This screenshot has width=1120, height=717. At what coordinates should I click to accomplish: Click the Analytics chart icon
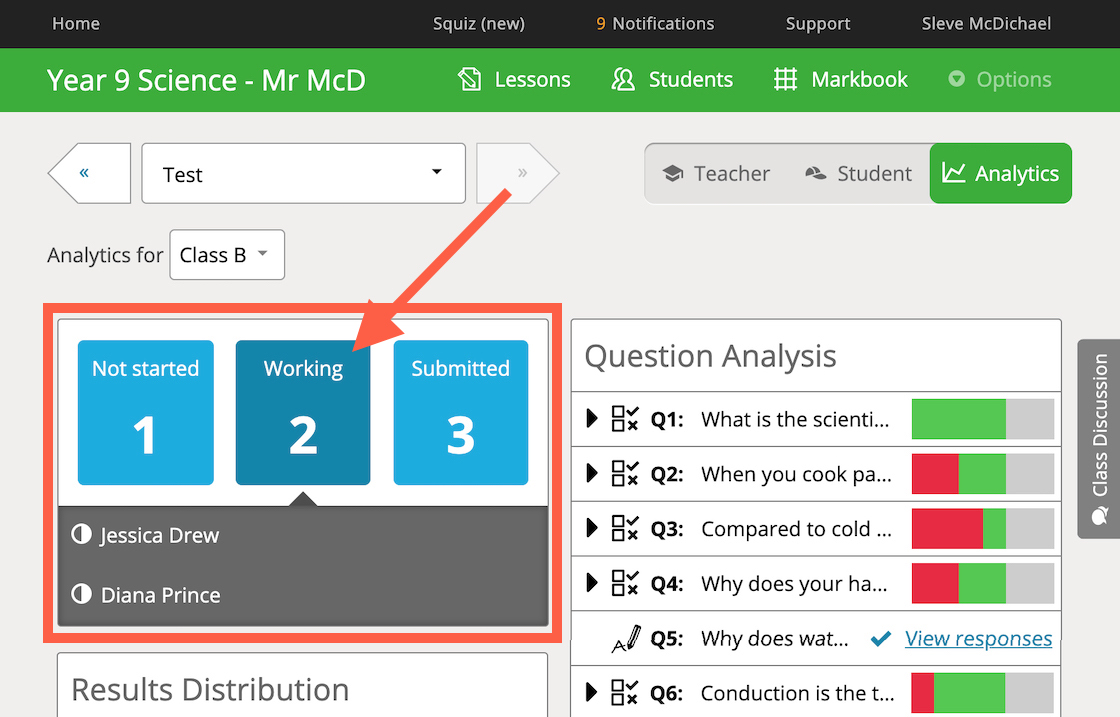click(954, 173)
